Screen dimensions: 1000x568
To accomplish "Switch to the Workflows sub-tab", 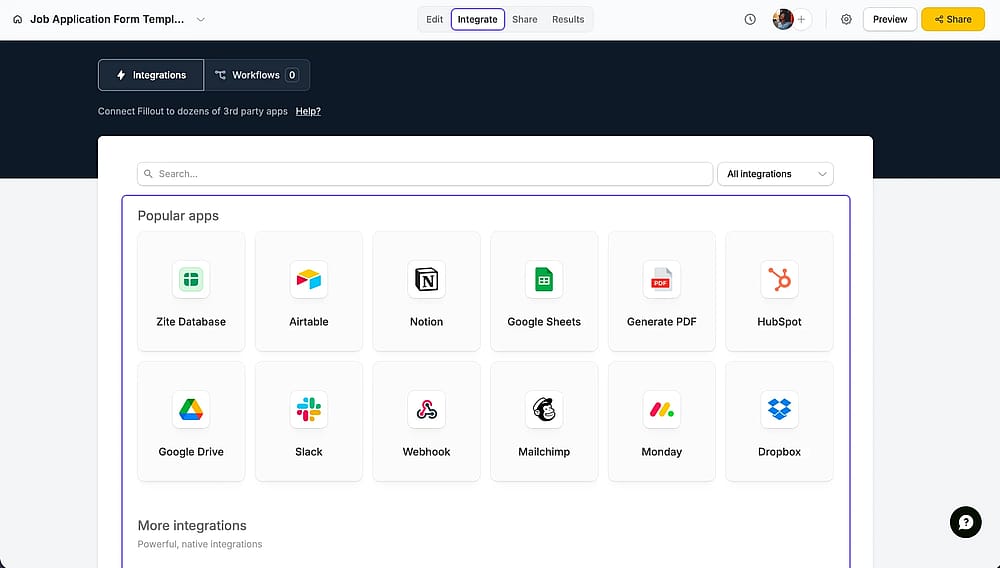I will tap(257, 75).
